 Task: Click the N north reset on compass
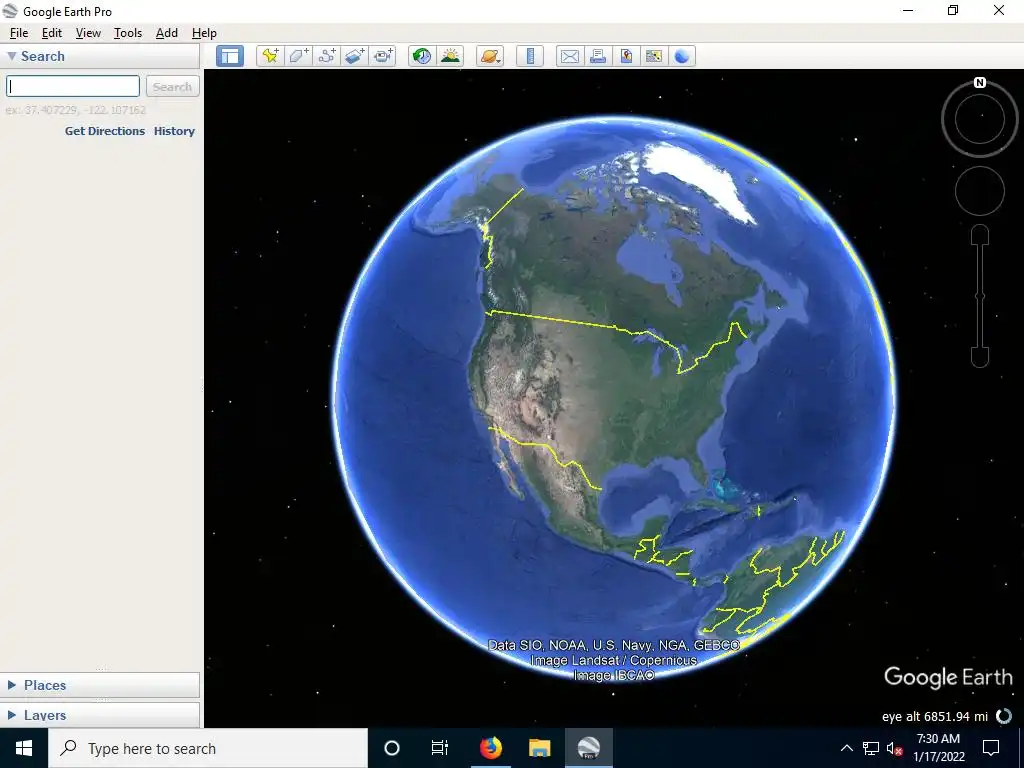click(980, 82)
